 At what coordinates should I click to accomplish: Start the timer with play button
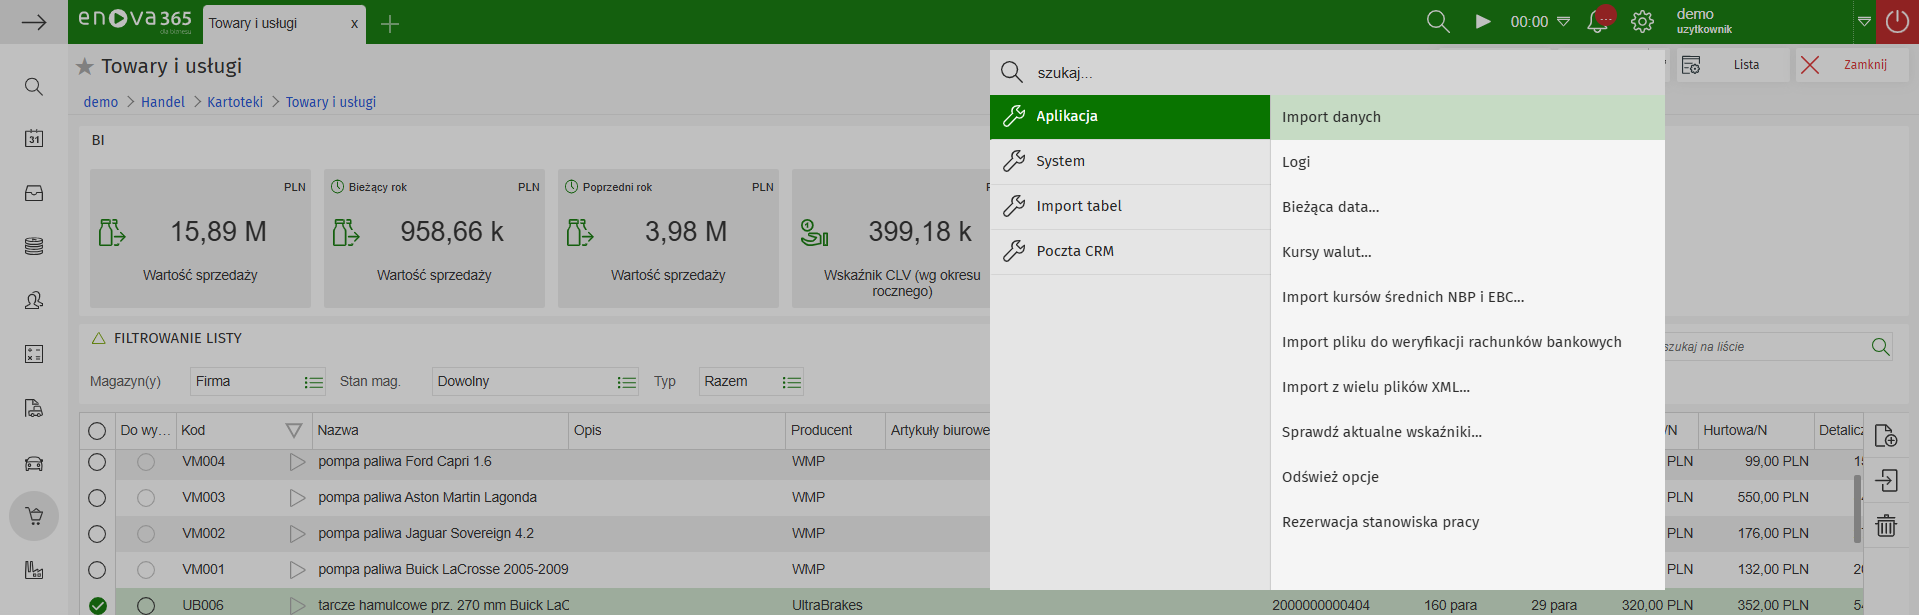point(1483,22)
